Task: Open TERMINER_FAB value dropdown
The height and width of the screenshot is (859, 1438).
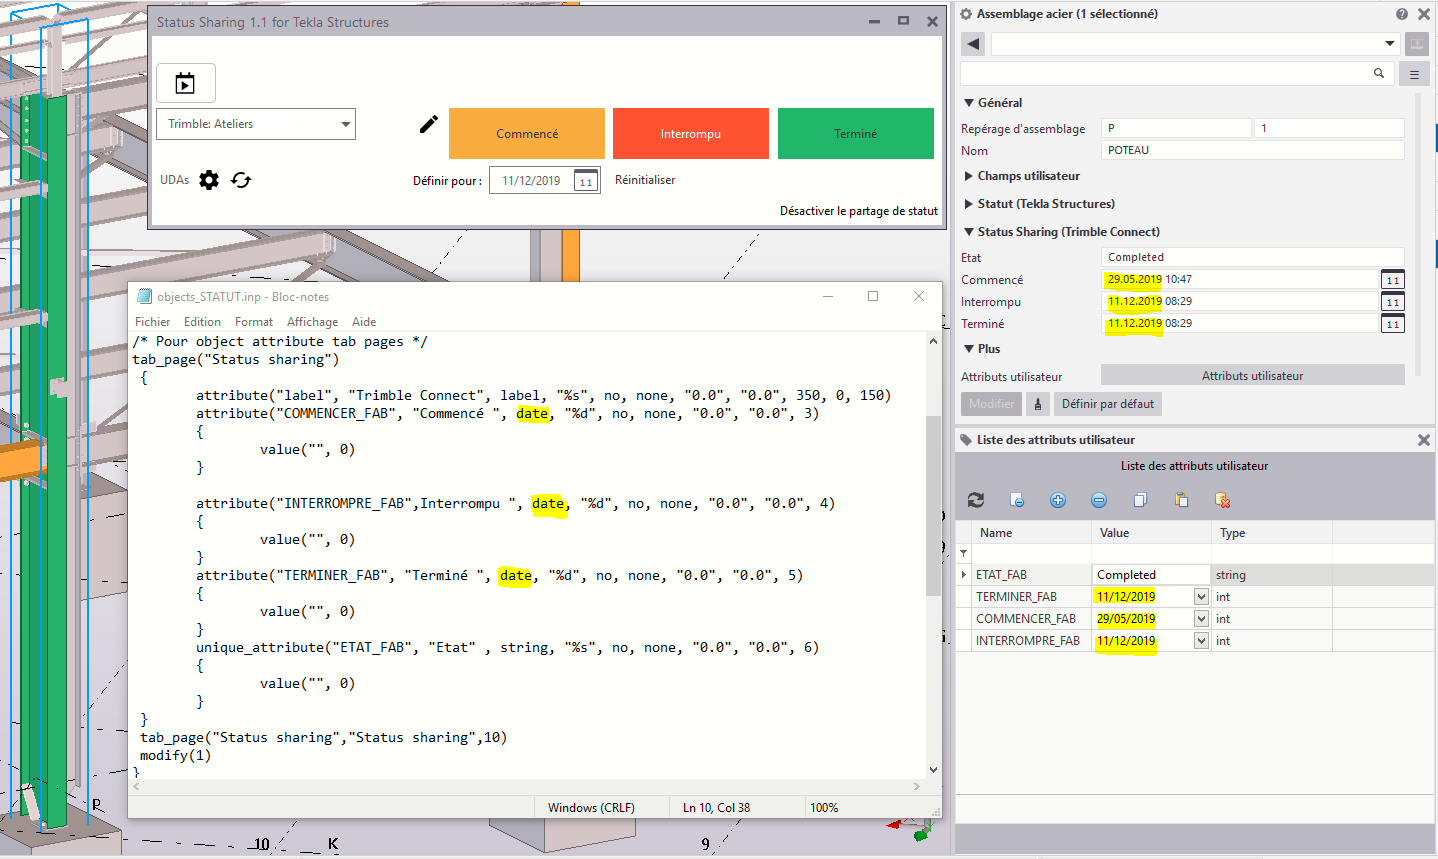Action: click(1201, 597)
